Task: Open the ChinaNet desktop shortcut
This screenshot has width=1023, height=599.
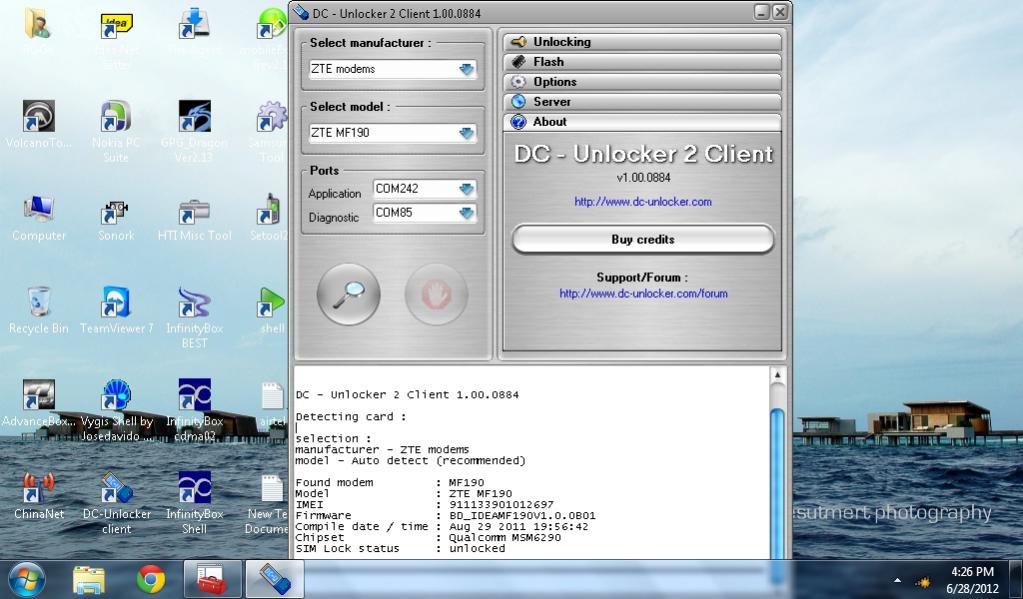Action: [39, 490]
